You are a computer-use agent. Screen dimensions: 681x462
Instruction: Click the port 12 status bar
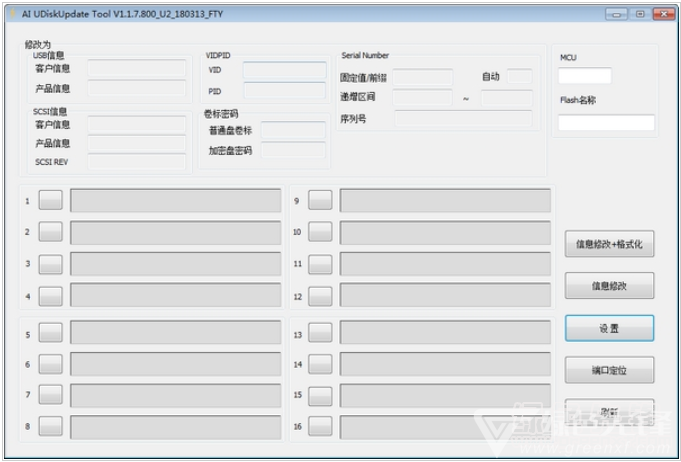pyautogui.click(x=445, y=295)
